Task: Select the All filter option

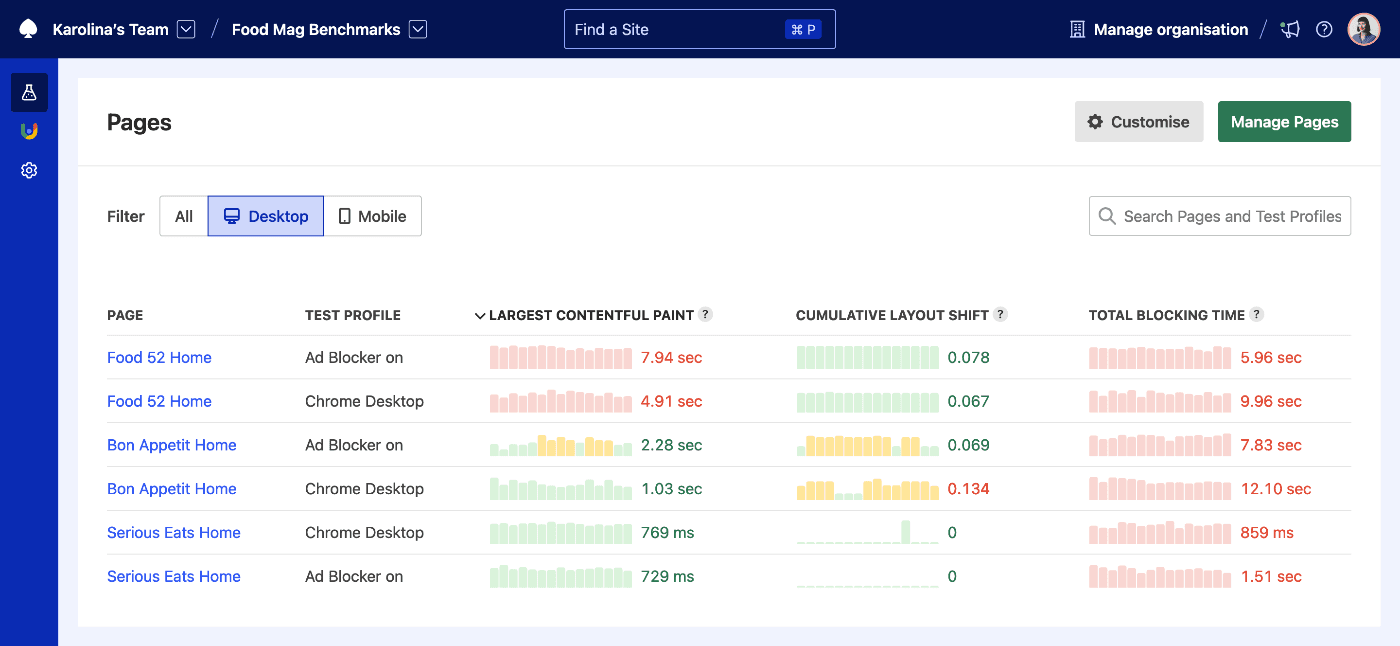Action: click(x=184, y=216)
